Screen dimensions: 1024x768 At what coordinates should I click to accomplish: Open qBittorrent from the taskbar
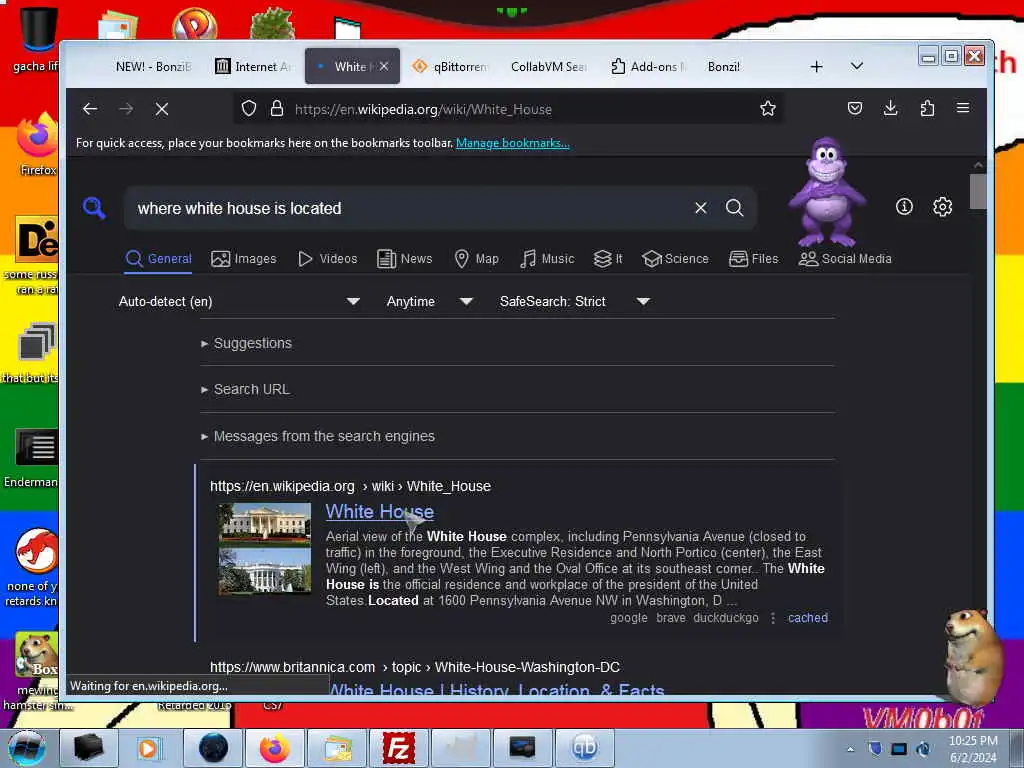[x=584, y=748]
